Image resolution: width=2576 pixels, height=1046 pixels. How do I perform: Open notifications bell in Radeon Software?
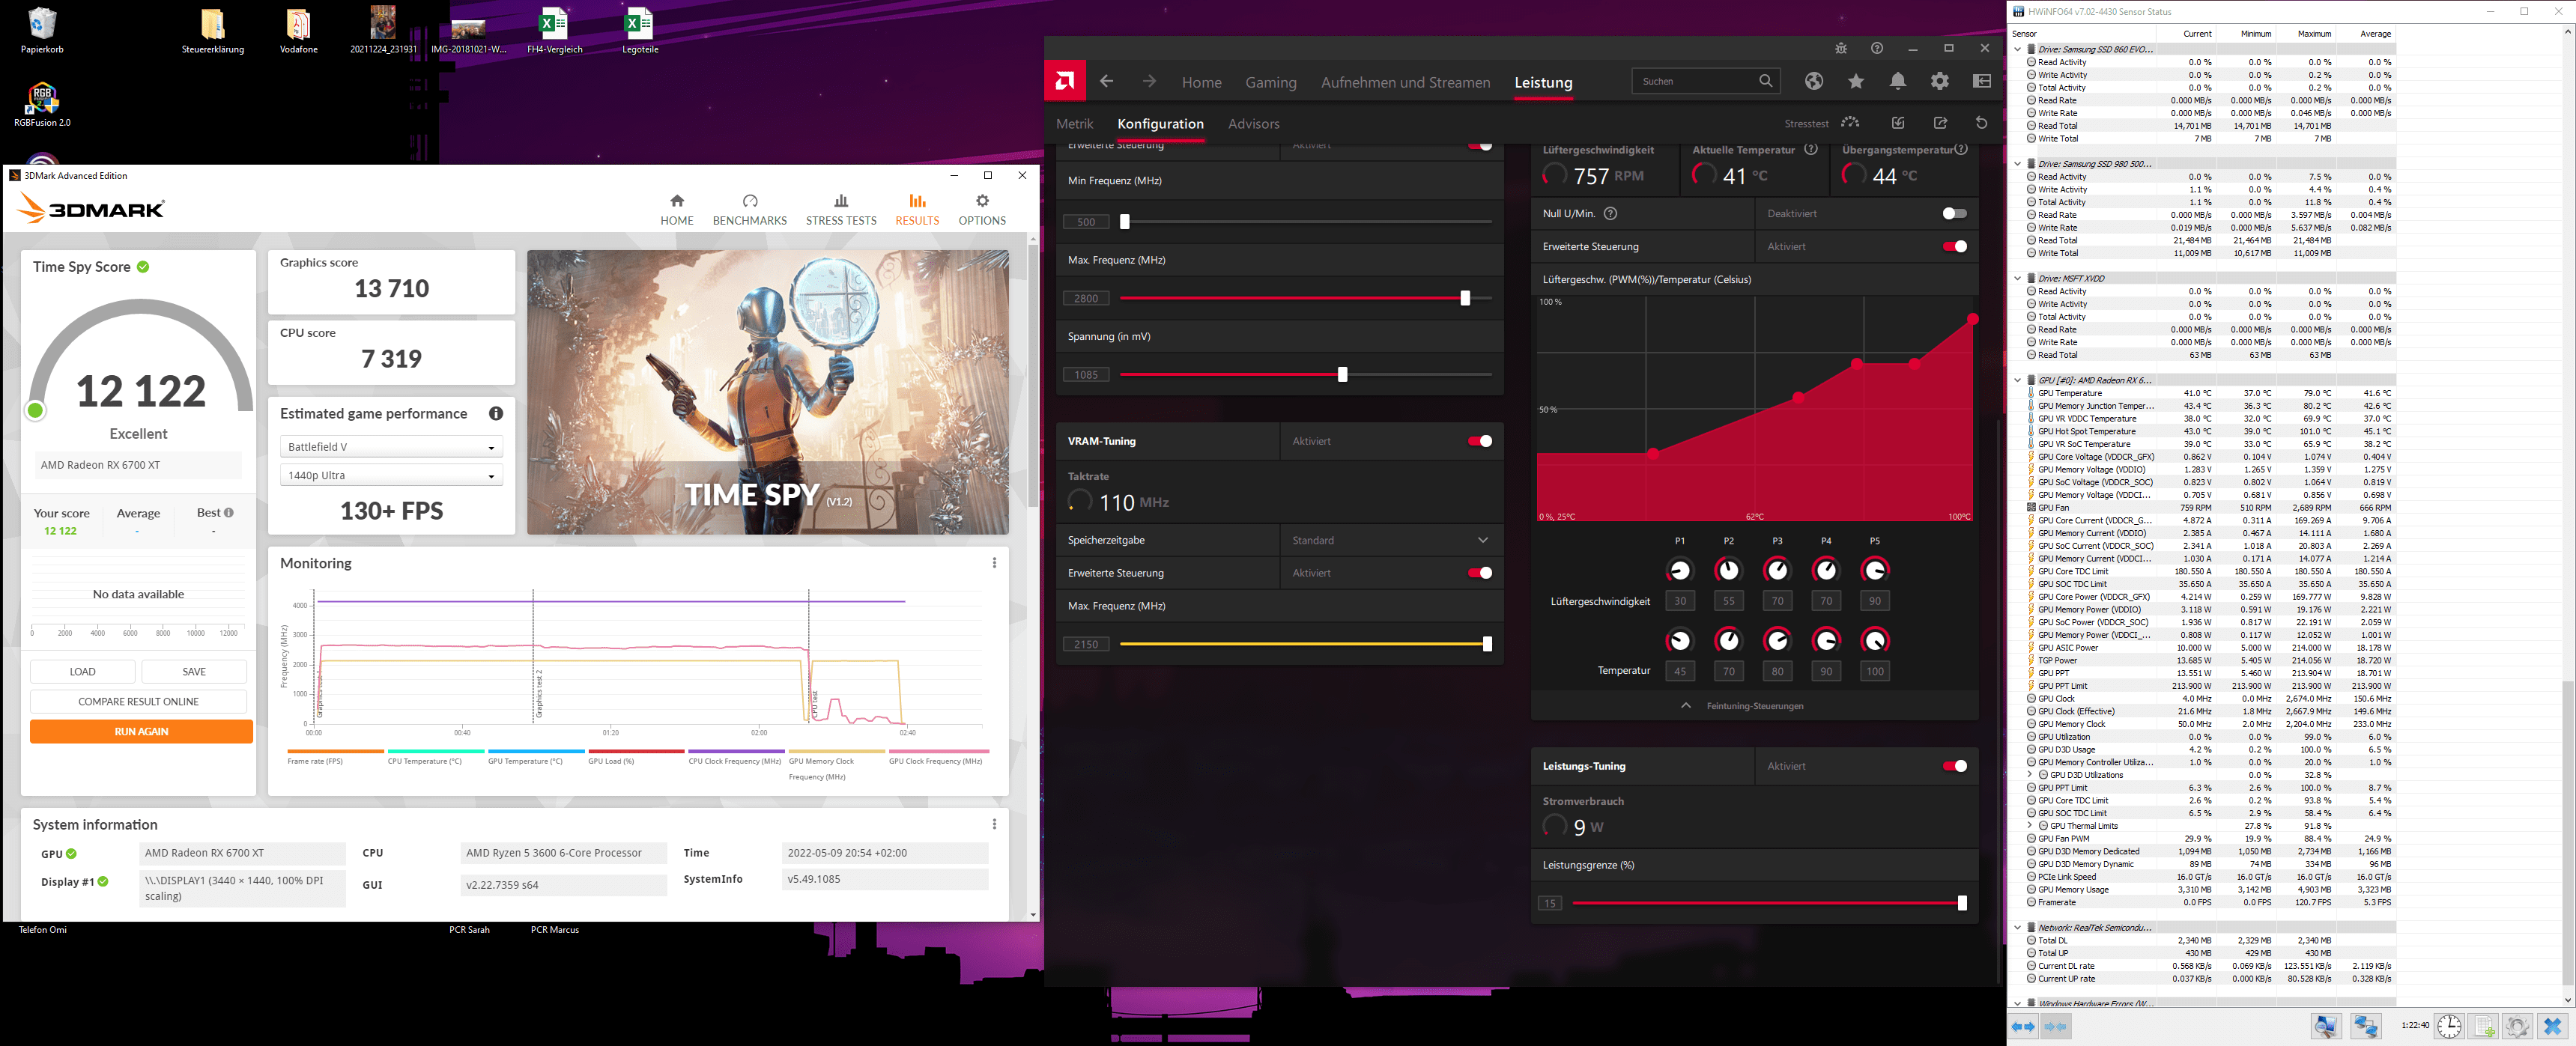[x=1898, y=81]
